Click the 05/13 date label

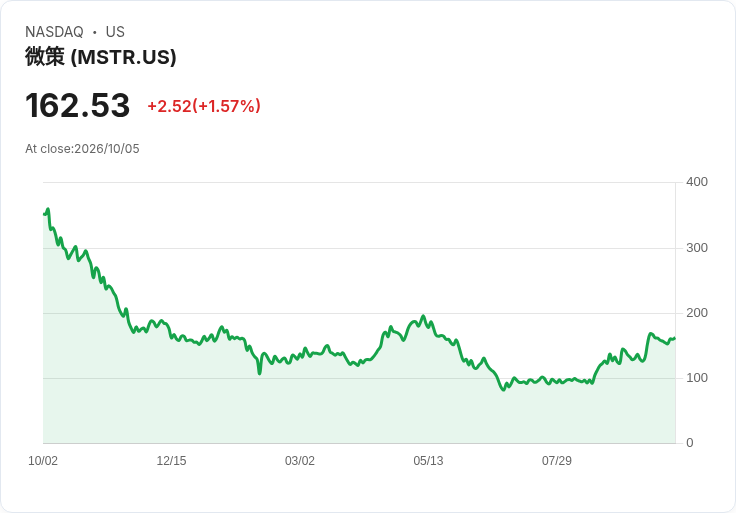[428, 461]
